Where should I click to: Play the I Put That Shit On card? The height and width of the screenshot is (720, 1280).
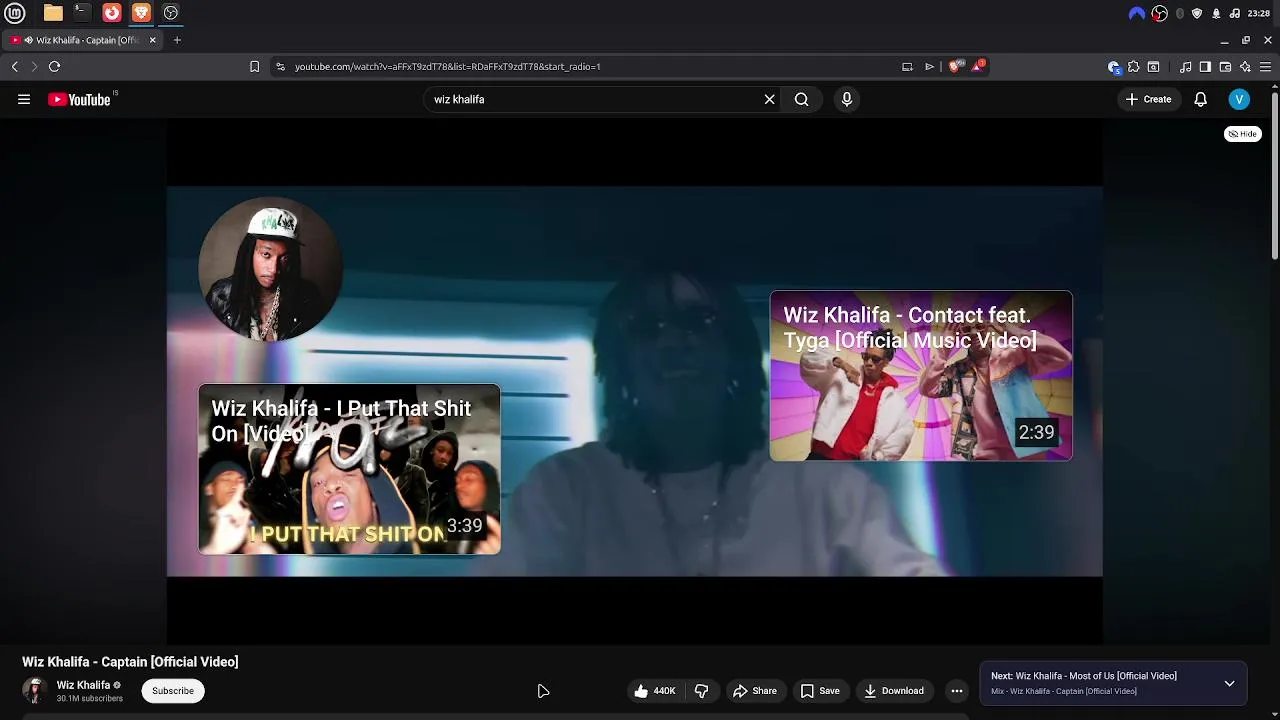click(x=349, y=469)
